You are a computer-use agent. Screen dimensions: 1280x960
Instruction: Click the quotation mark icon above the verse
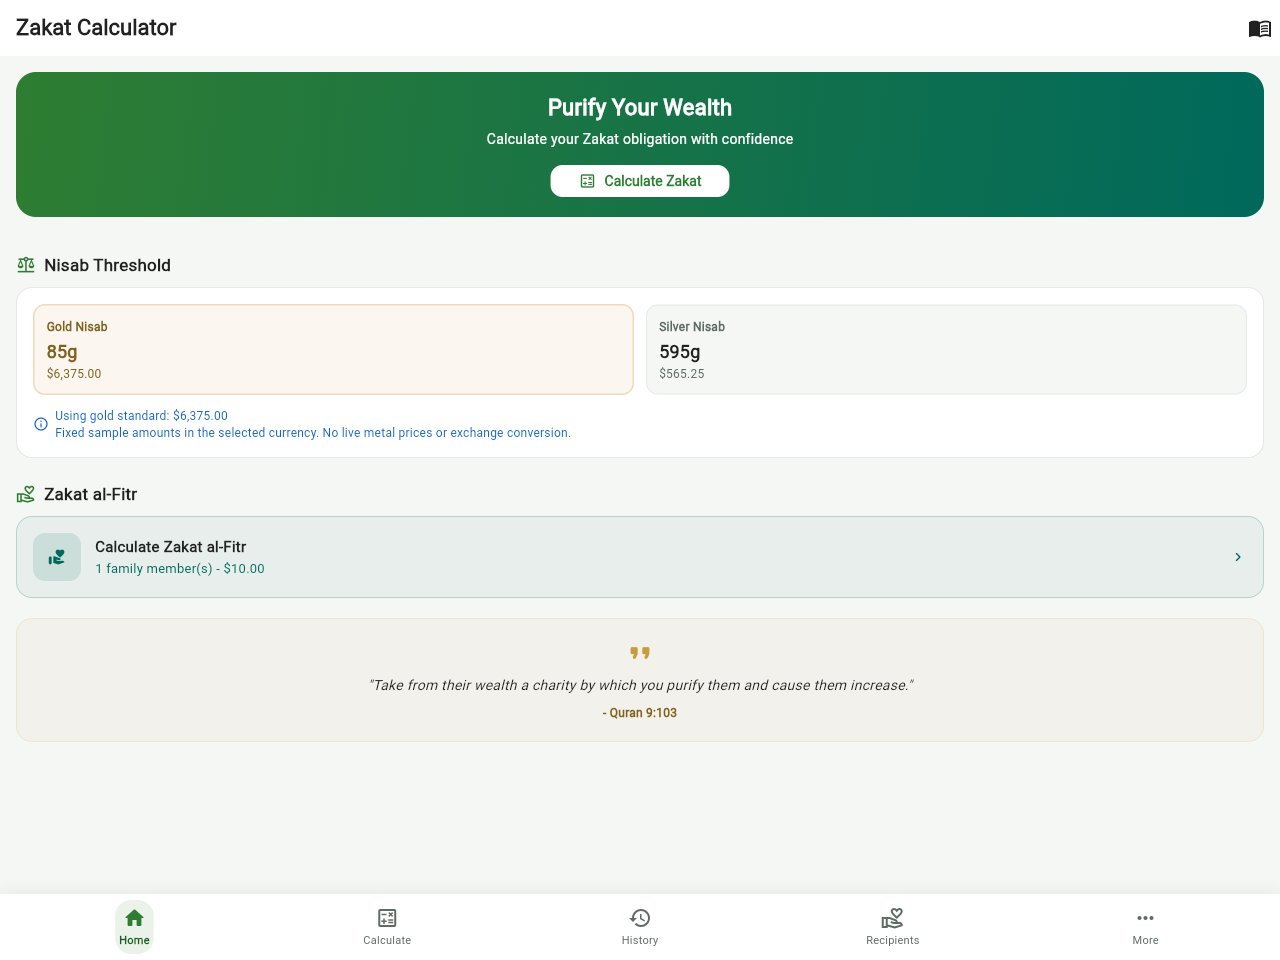[x=640, y=653]
